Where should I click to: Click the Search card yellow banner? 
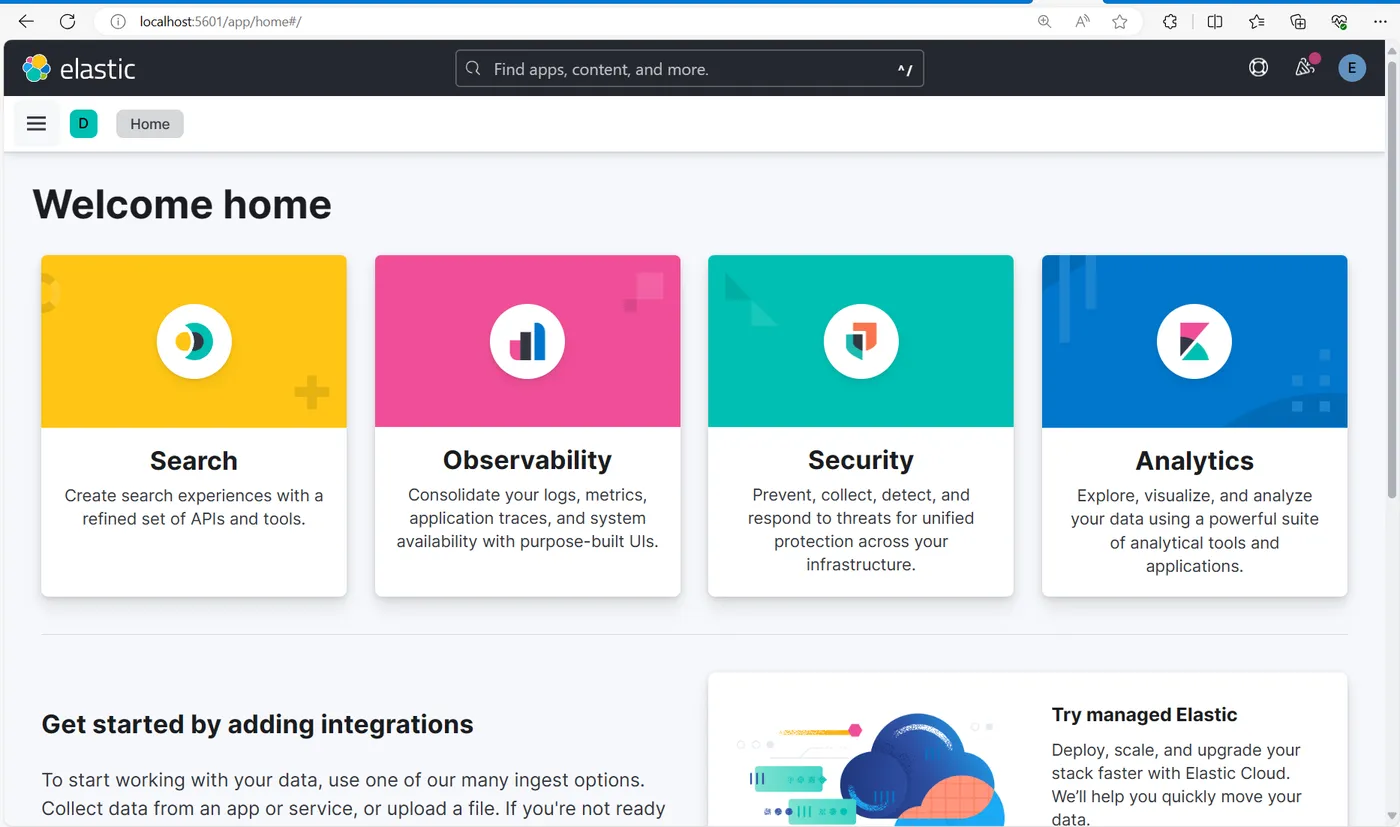coord(194,342)
